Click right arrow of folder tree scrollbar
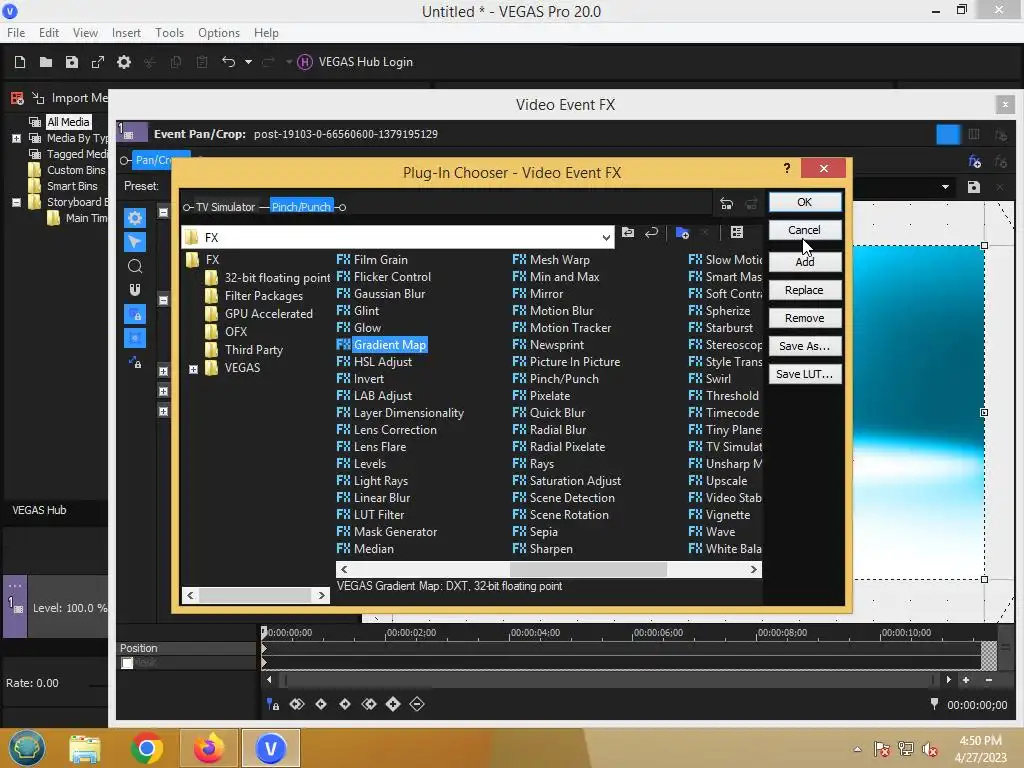This screenshot has height=768, width=1024. click(x=321, y=596)
